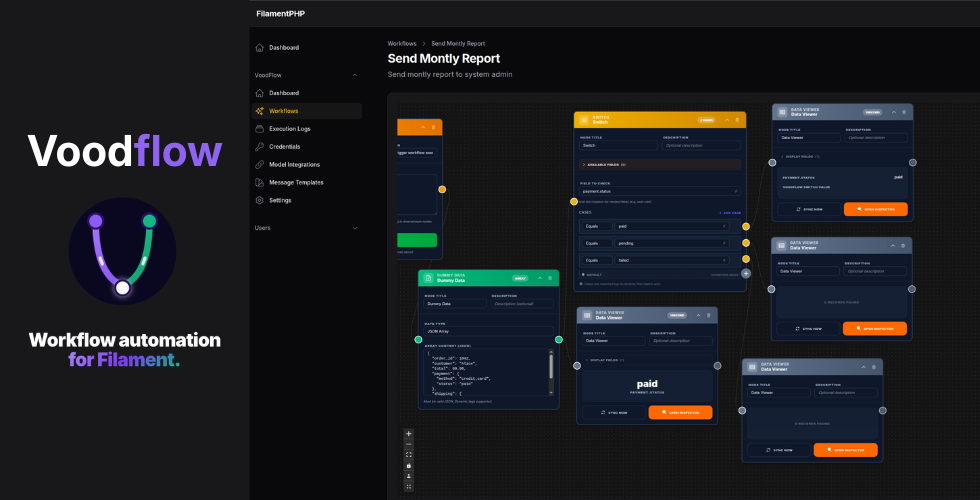Click the Execution Logs icon
This screenshot has height=500, width=980.
coord(260,129)
